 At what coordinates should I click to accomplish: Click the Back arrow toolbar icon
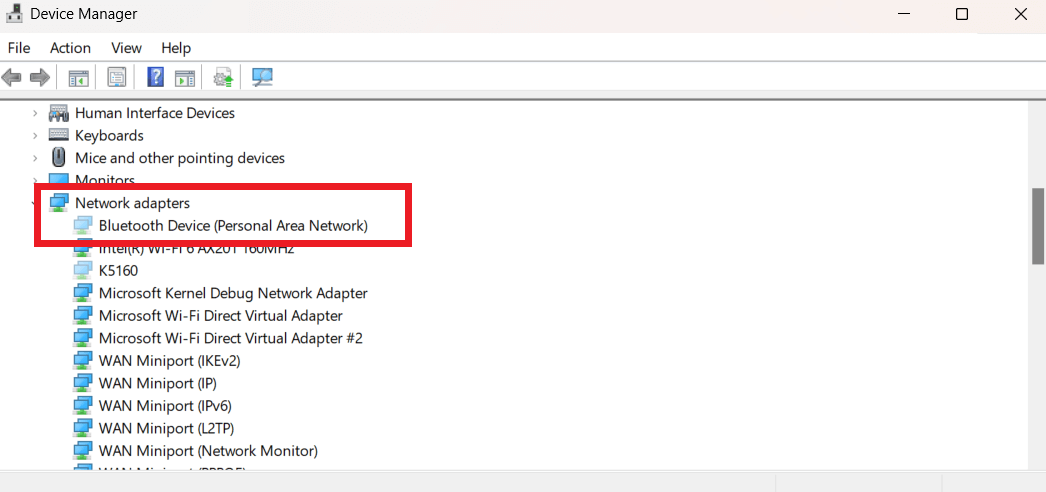11,77
